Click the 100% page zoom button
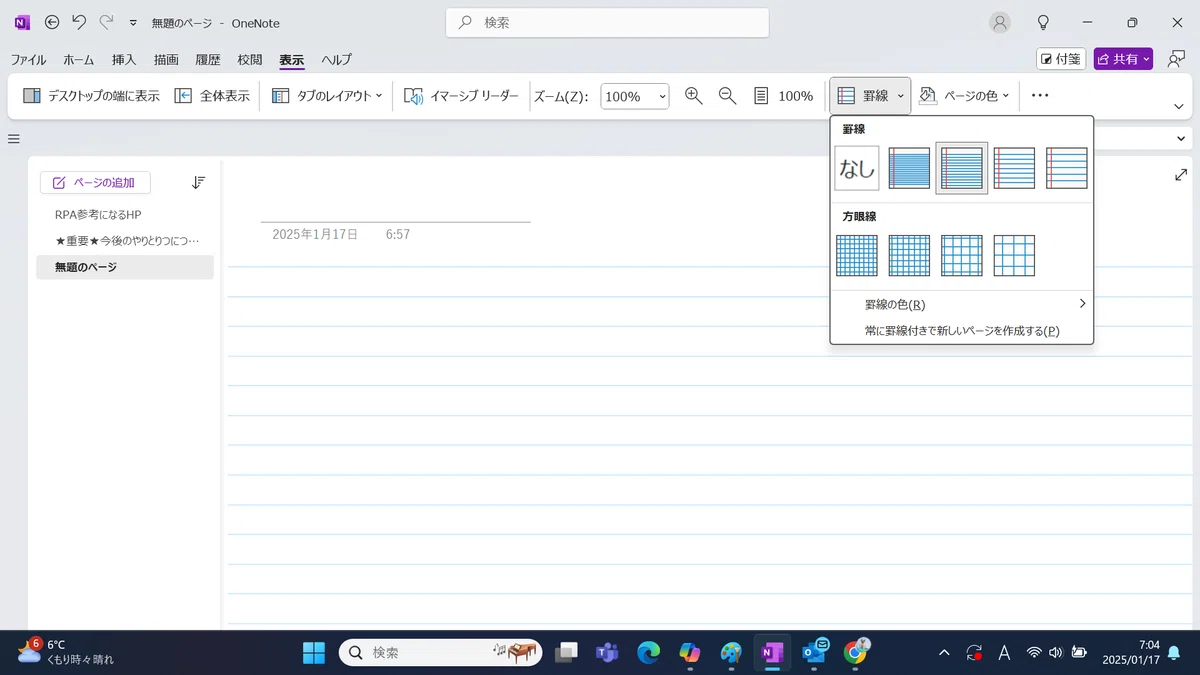 783,96
